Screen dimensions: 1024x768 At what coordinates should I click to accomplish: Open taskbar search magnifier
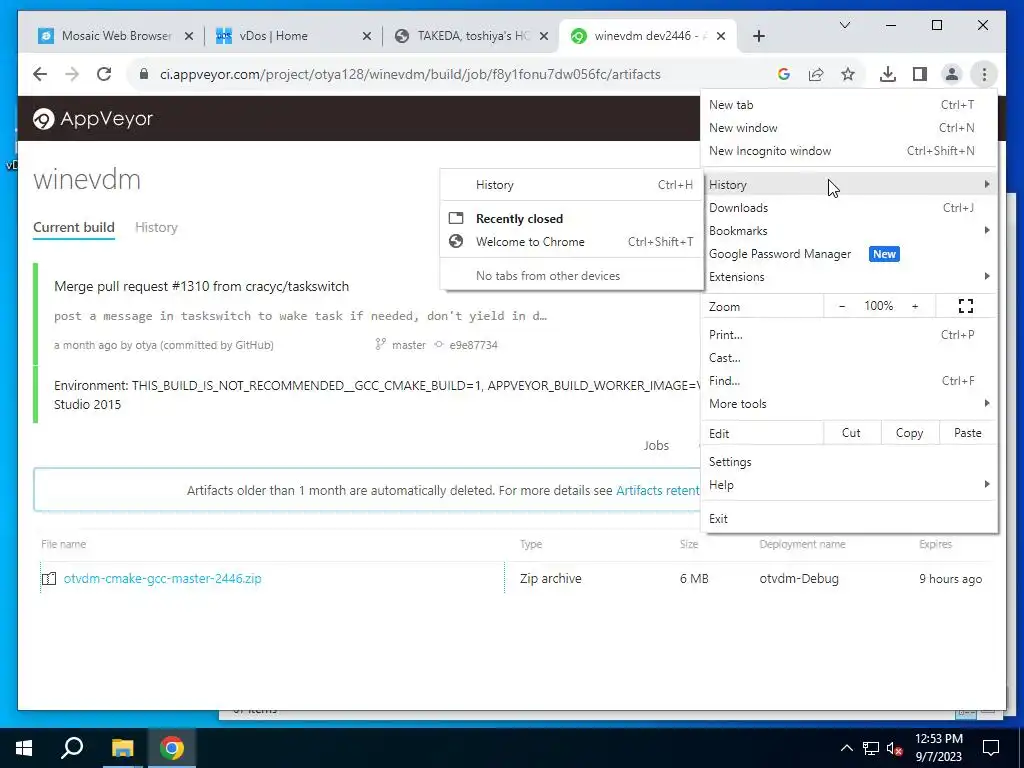pos(72,748)
